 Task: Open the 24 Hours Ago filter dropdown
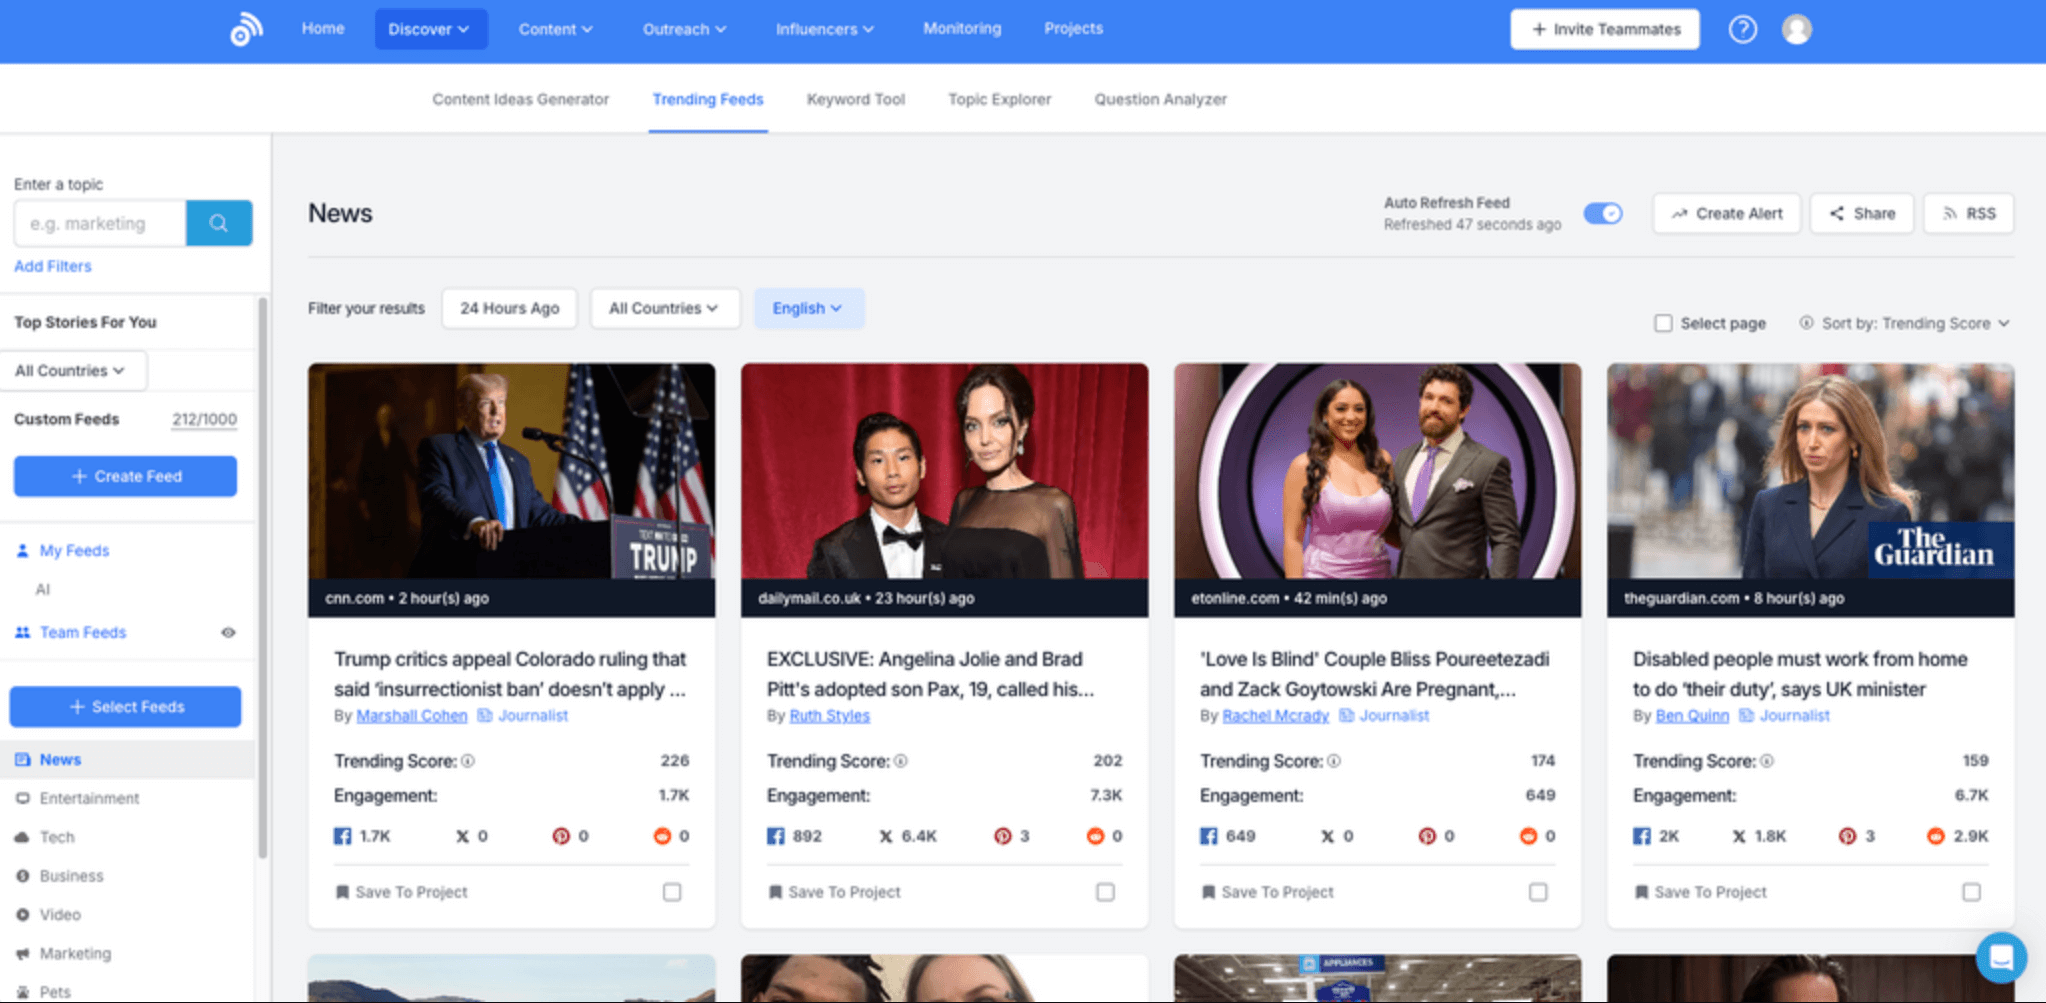coord(509,308)
